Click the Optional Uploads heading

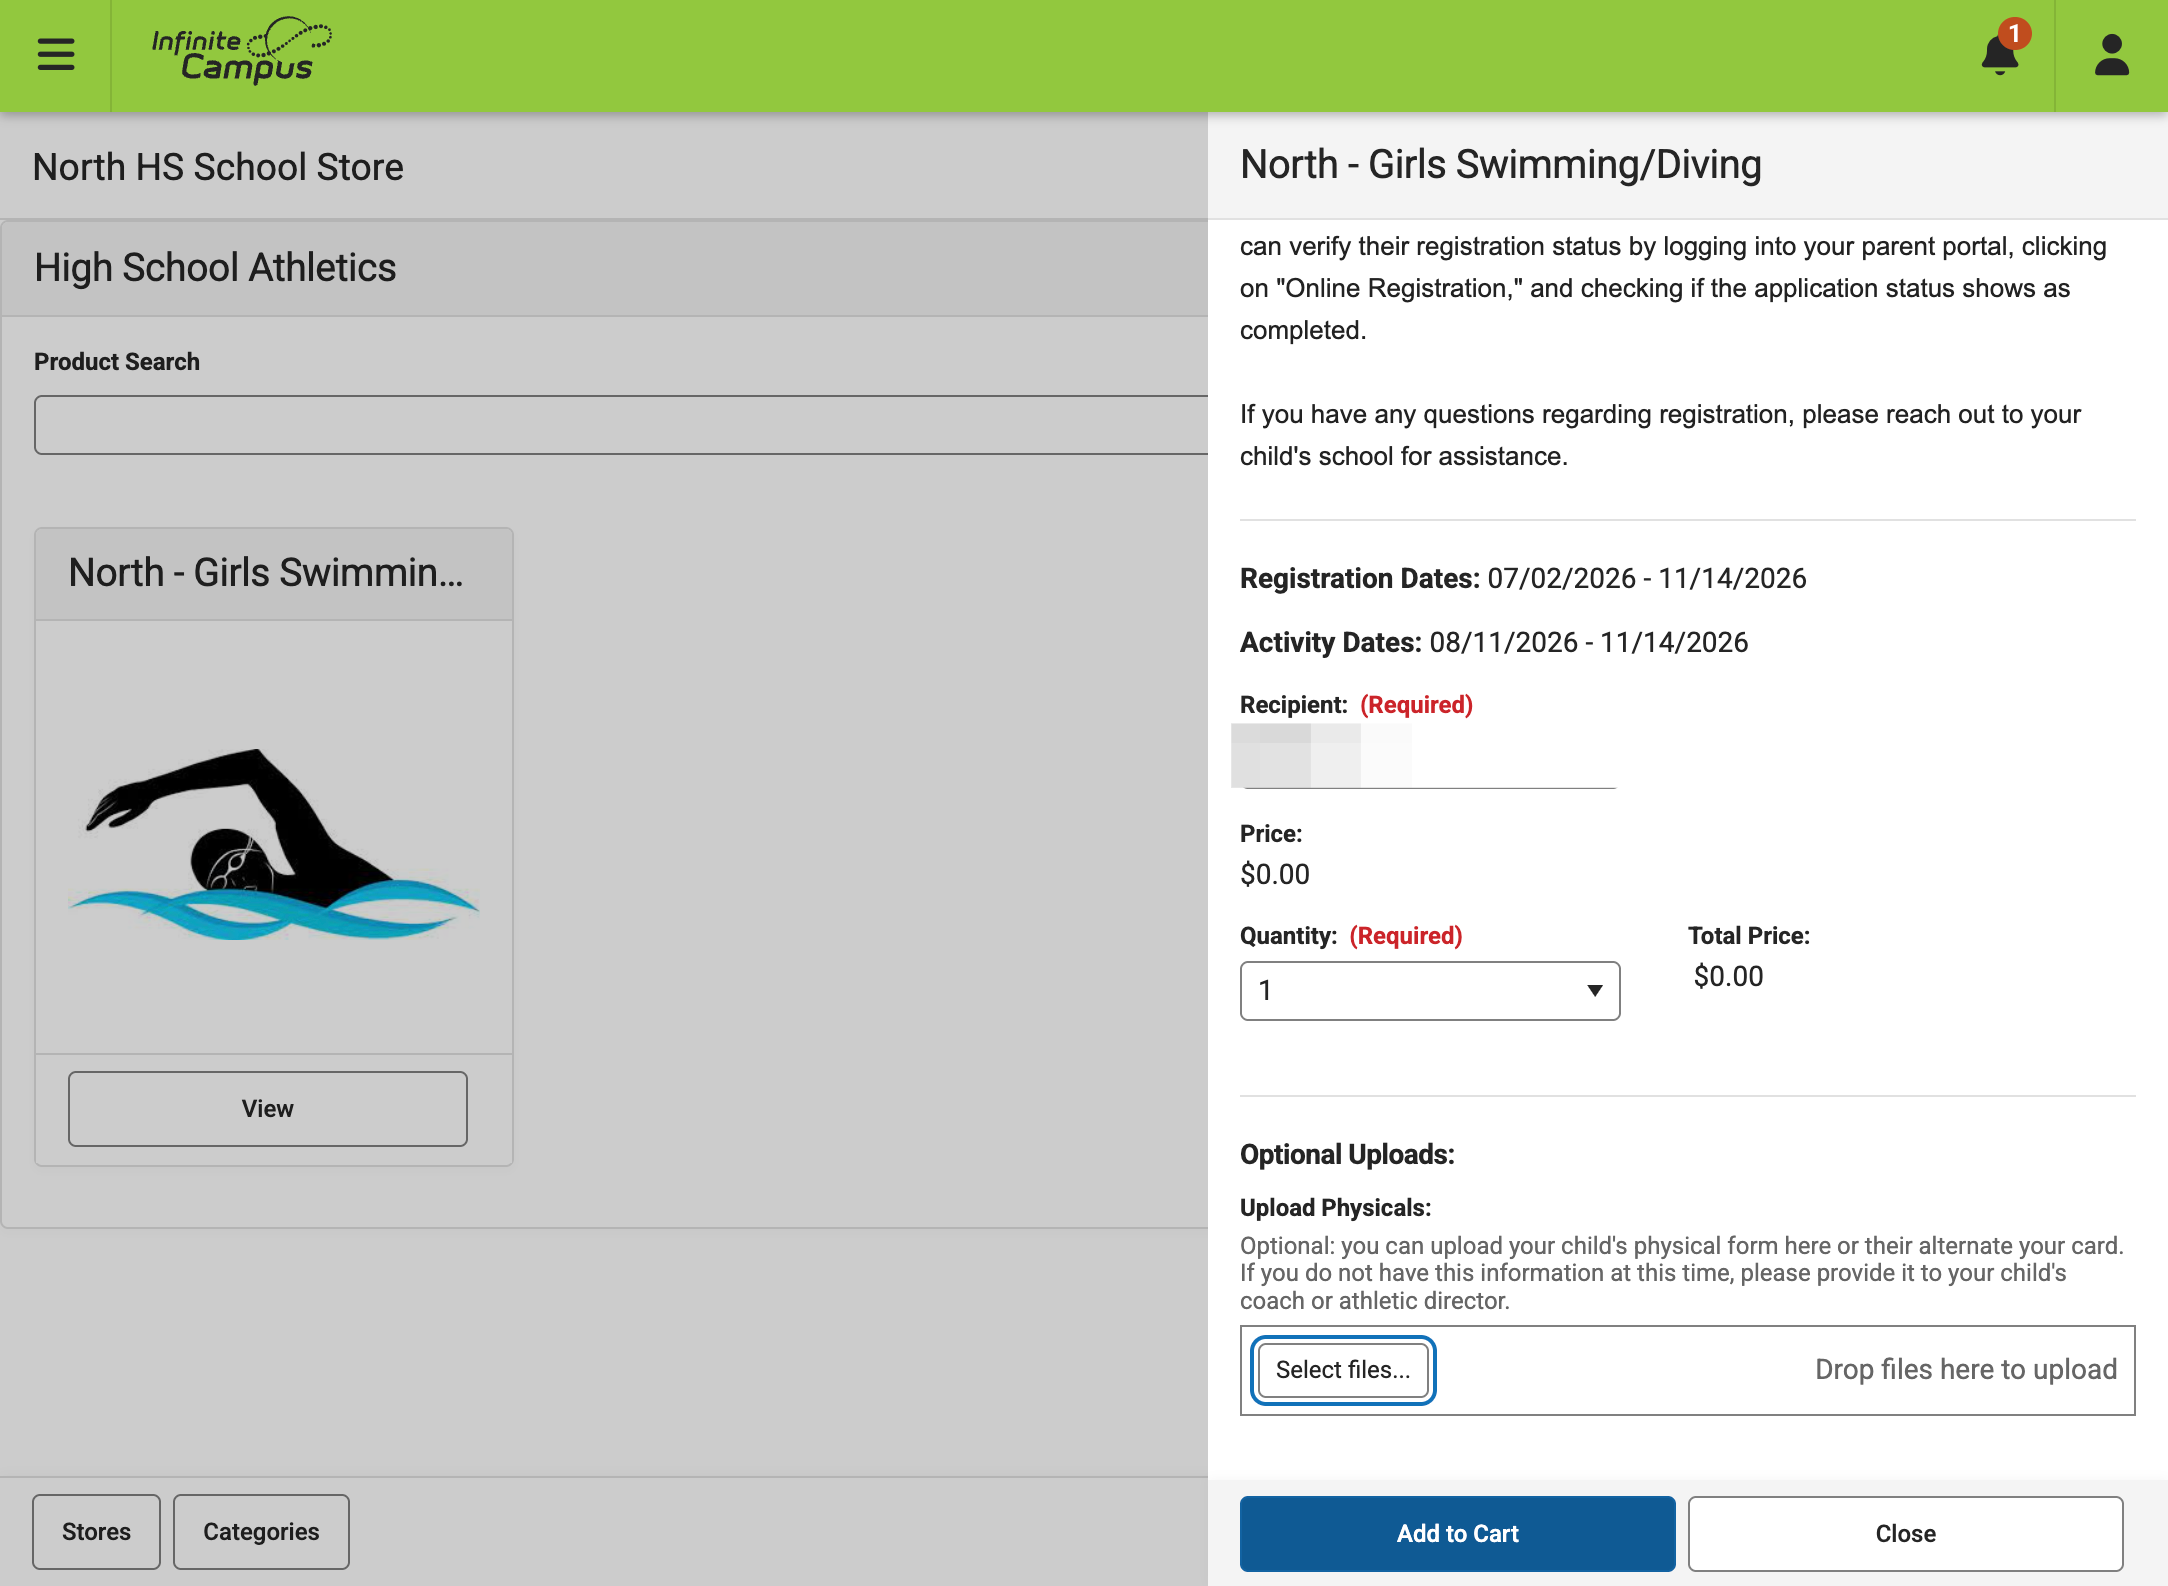[1347, 1155]
